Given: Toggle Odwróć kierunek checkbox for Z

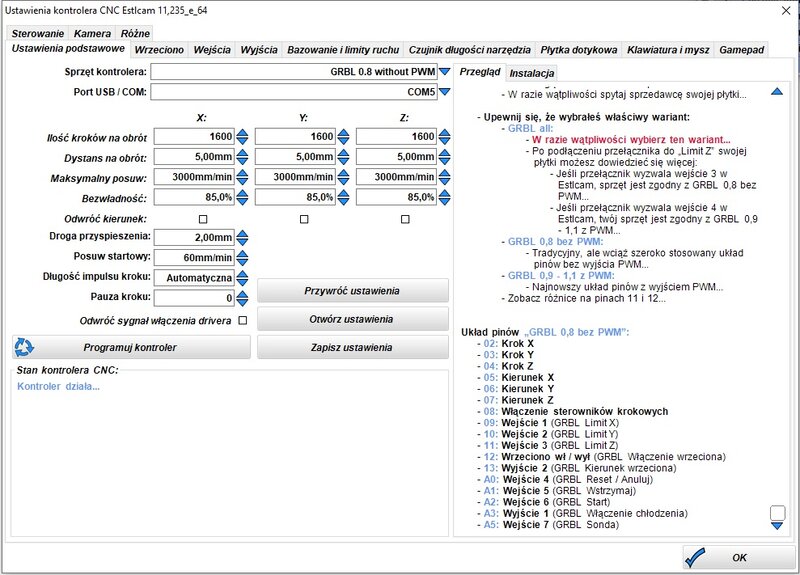Looking at the screenshot, I should click(405, 219).
